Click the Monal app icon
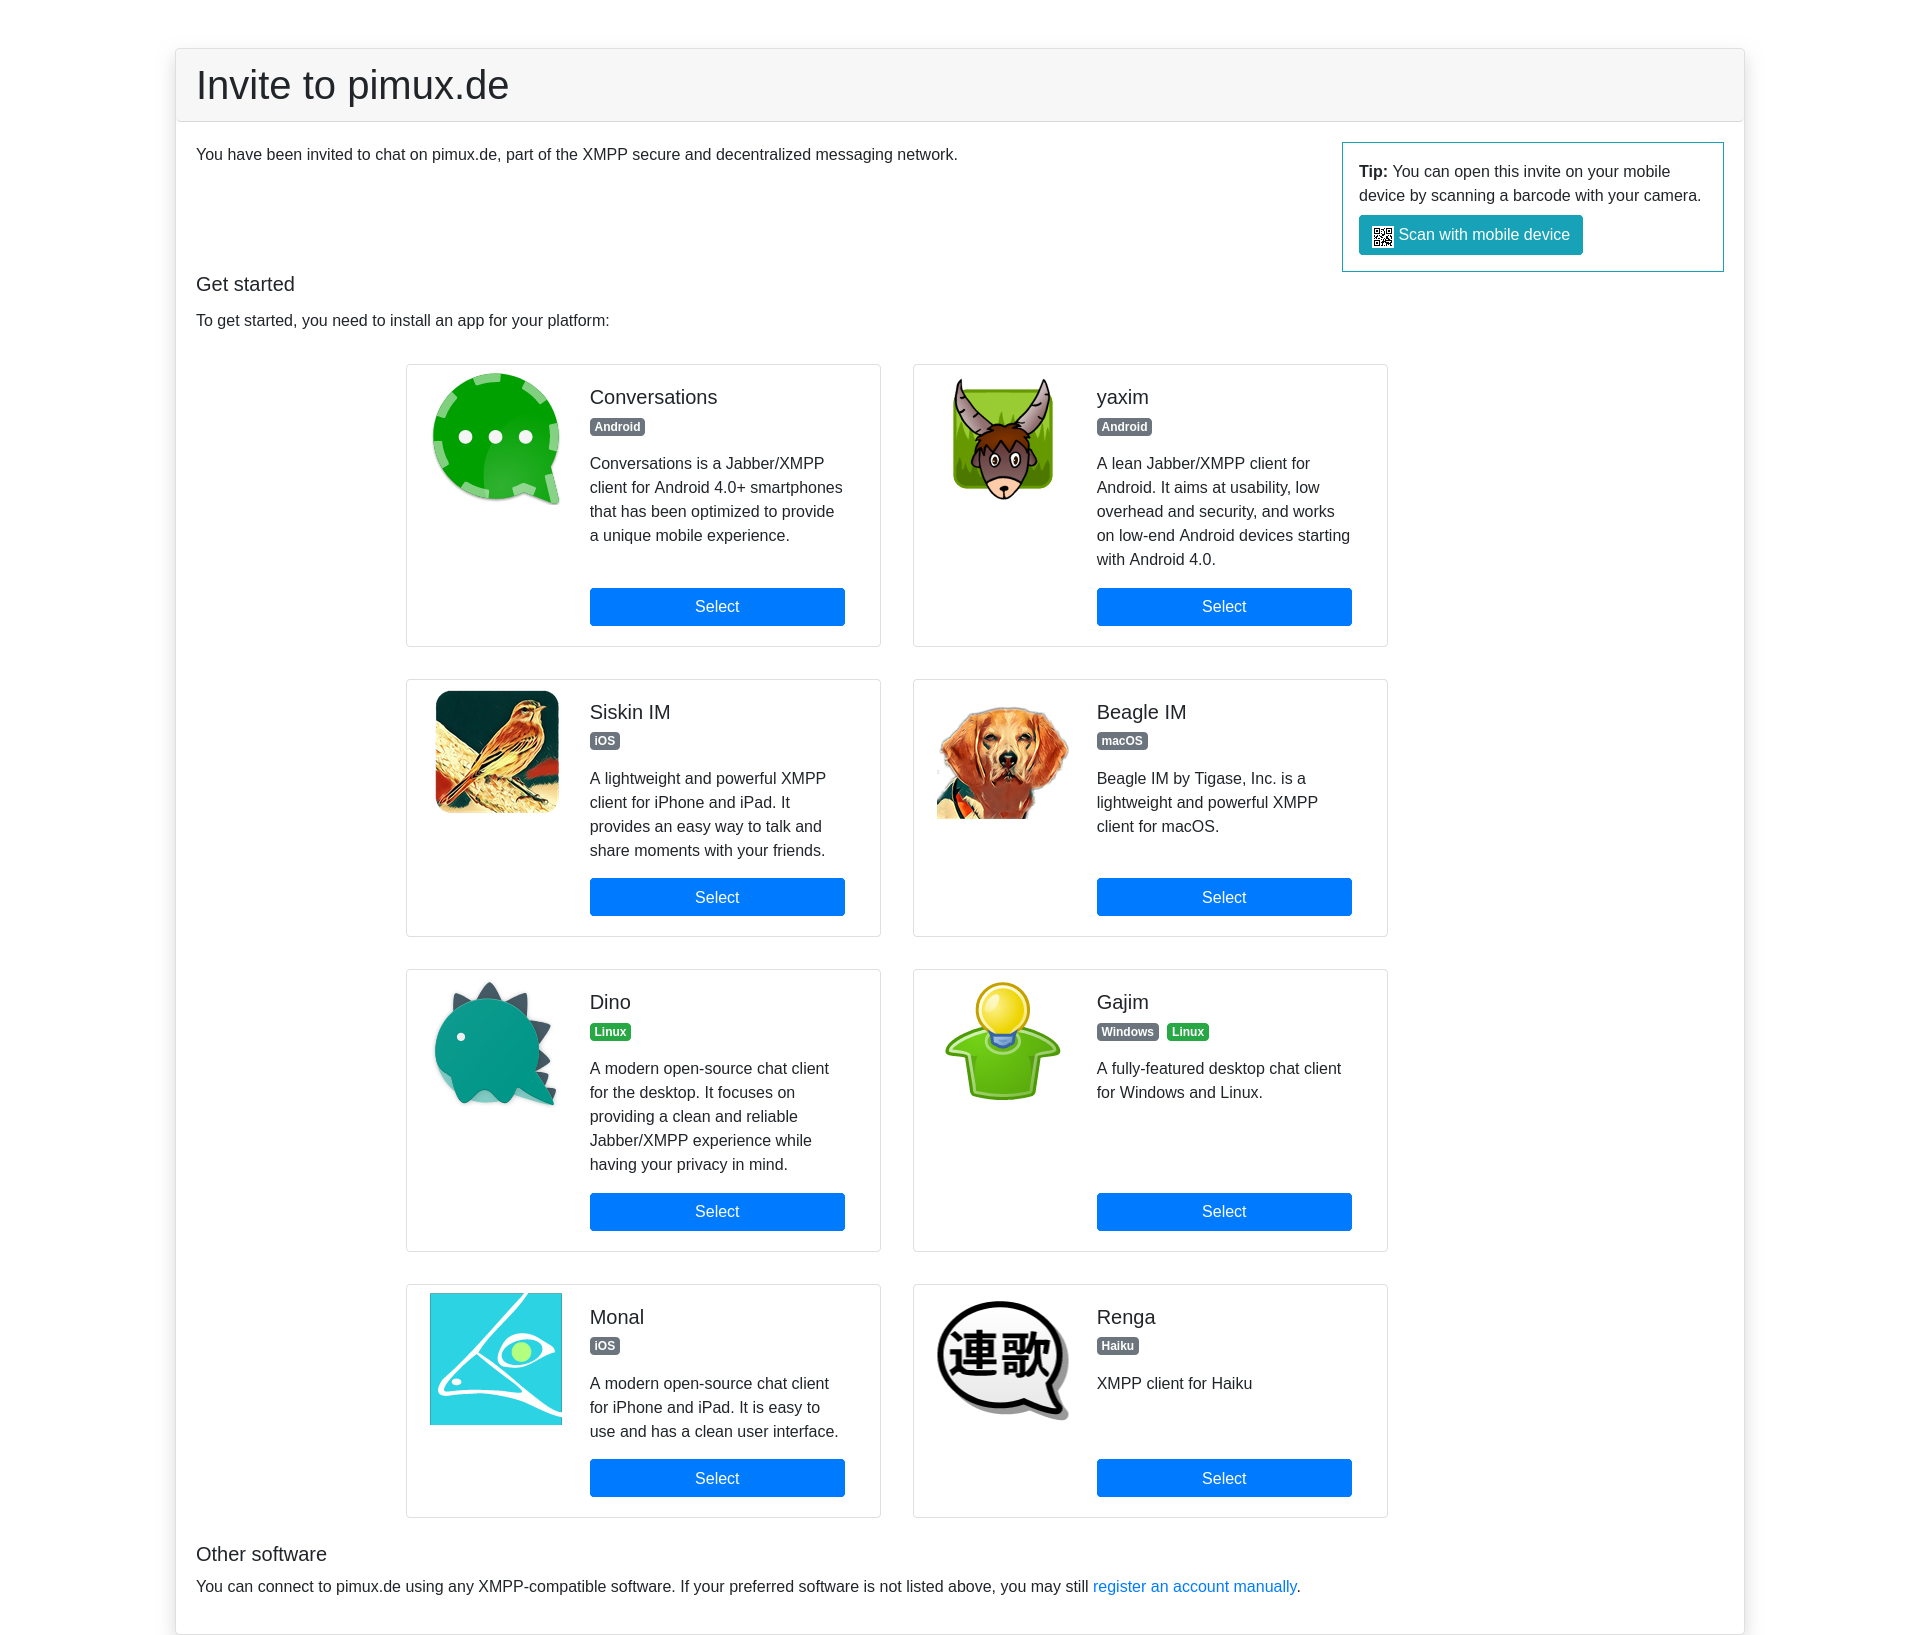Viewport: 1920px width, 1635px height. (x=496, y=1359)
